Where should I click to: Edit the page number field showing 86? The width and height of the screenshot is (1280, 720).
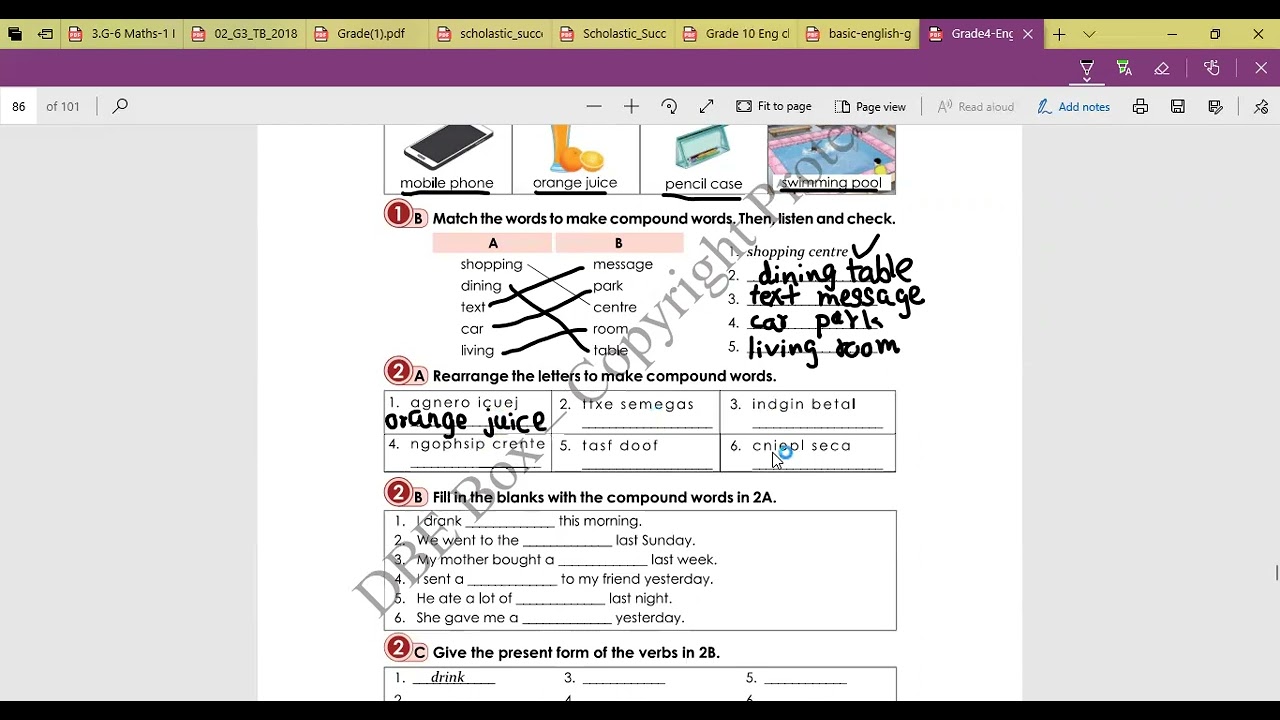19,106
